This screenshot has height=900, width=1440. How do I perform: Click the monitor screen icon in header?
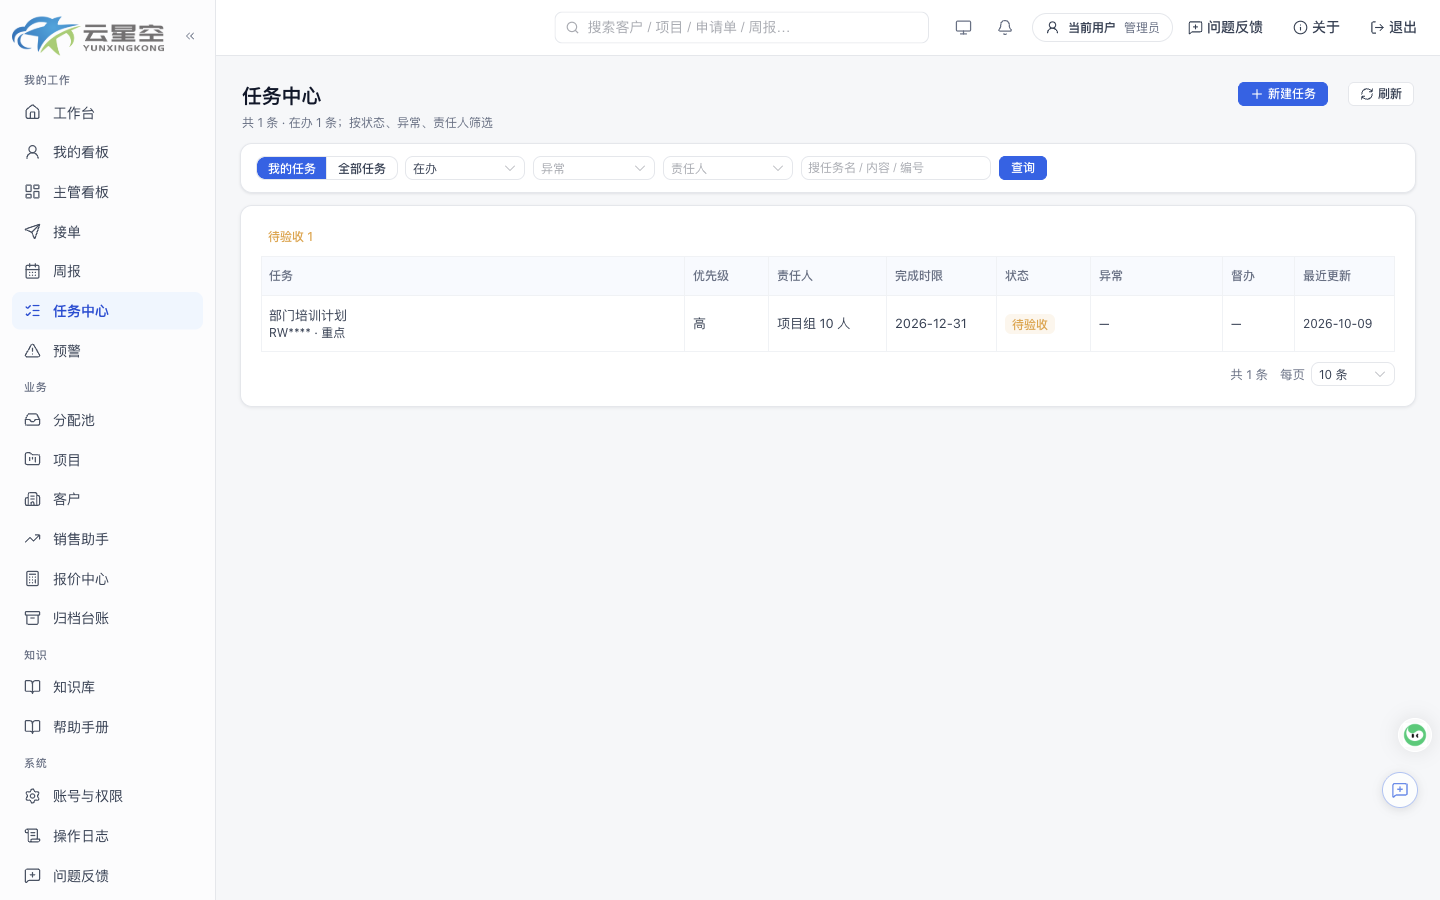click(x=964, y=28)
